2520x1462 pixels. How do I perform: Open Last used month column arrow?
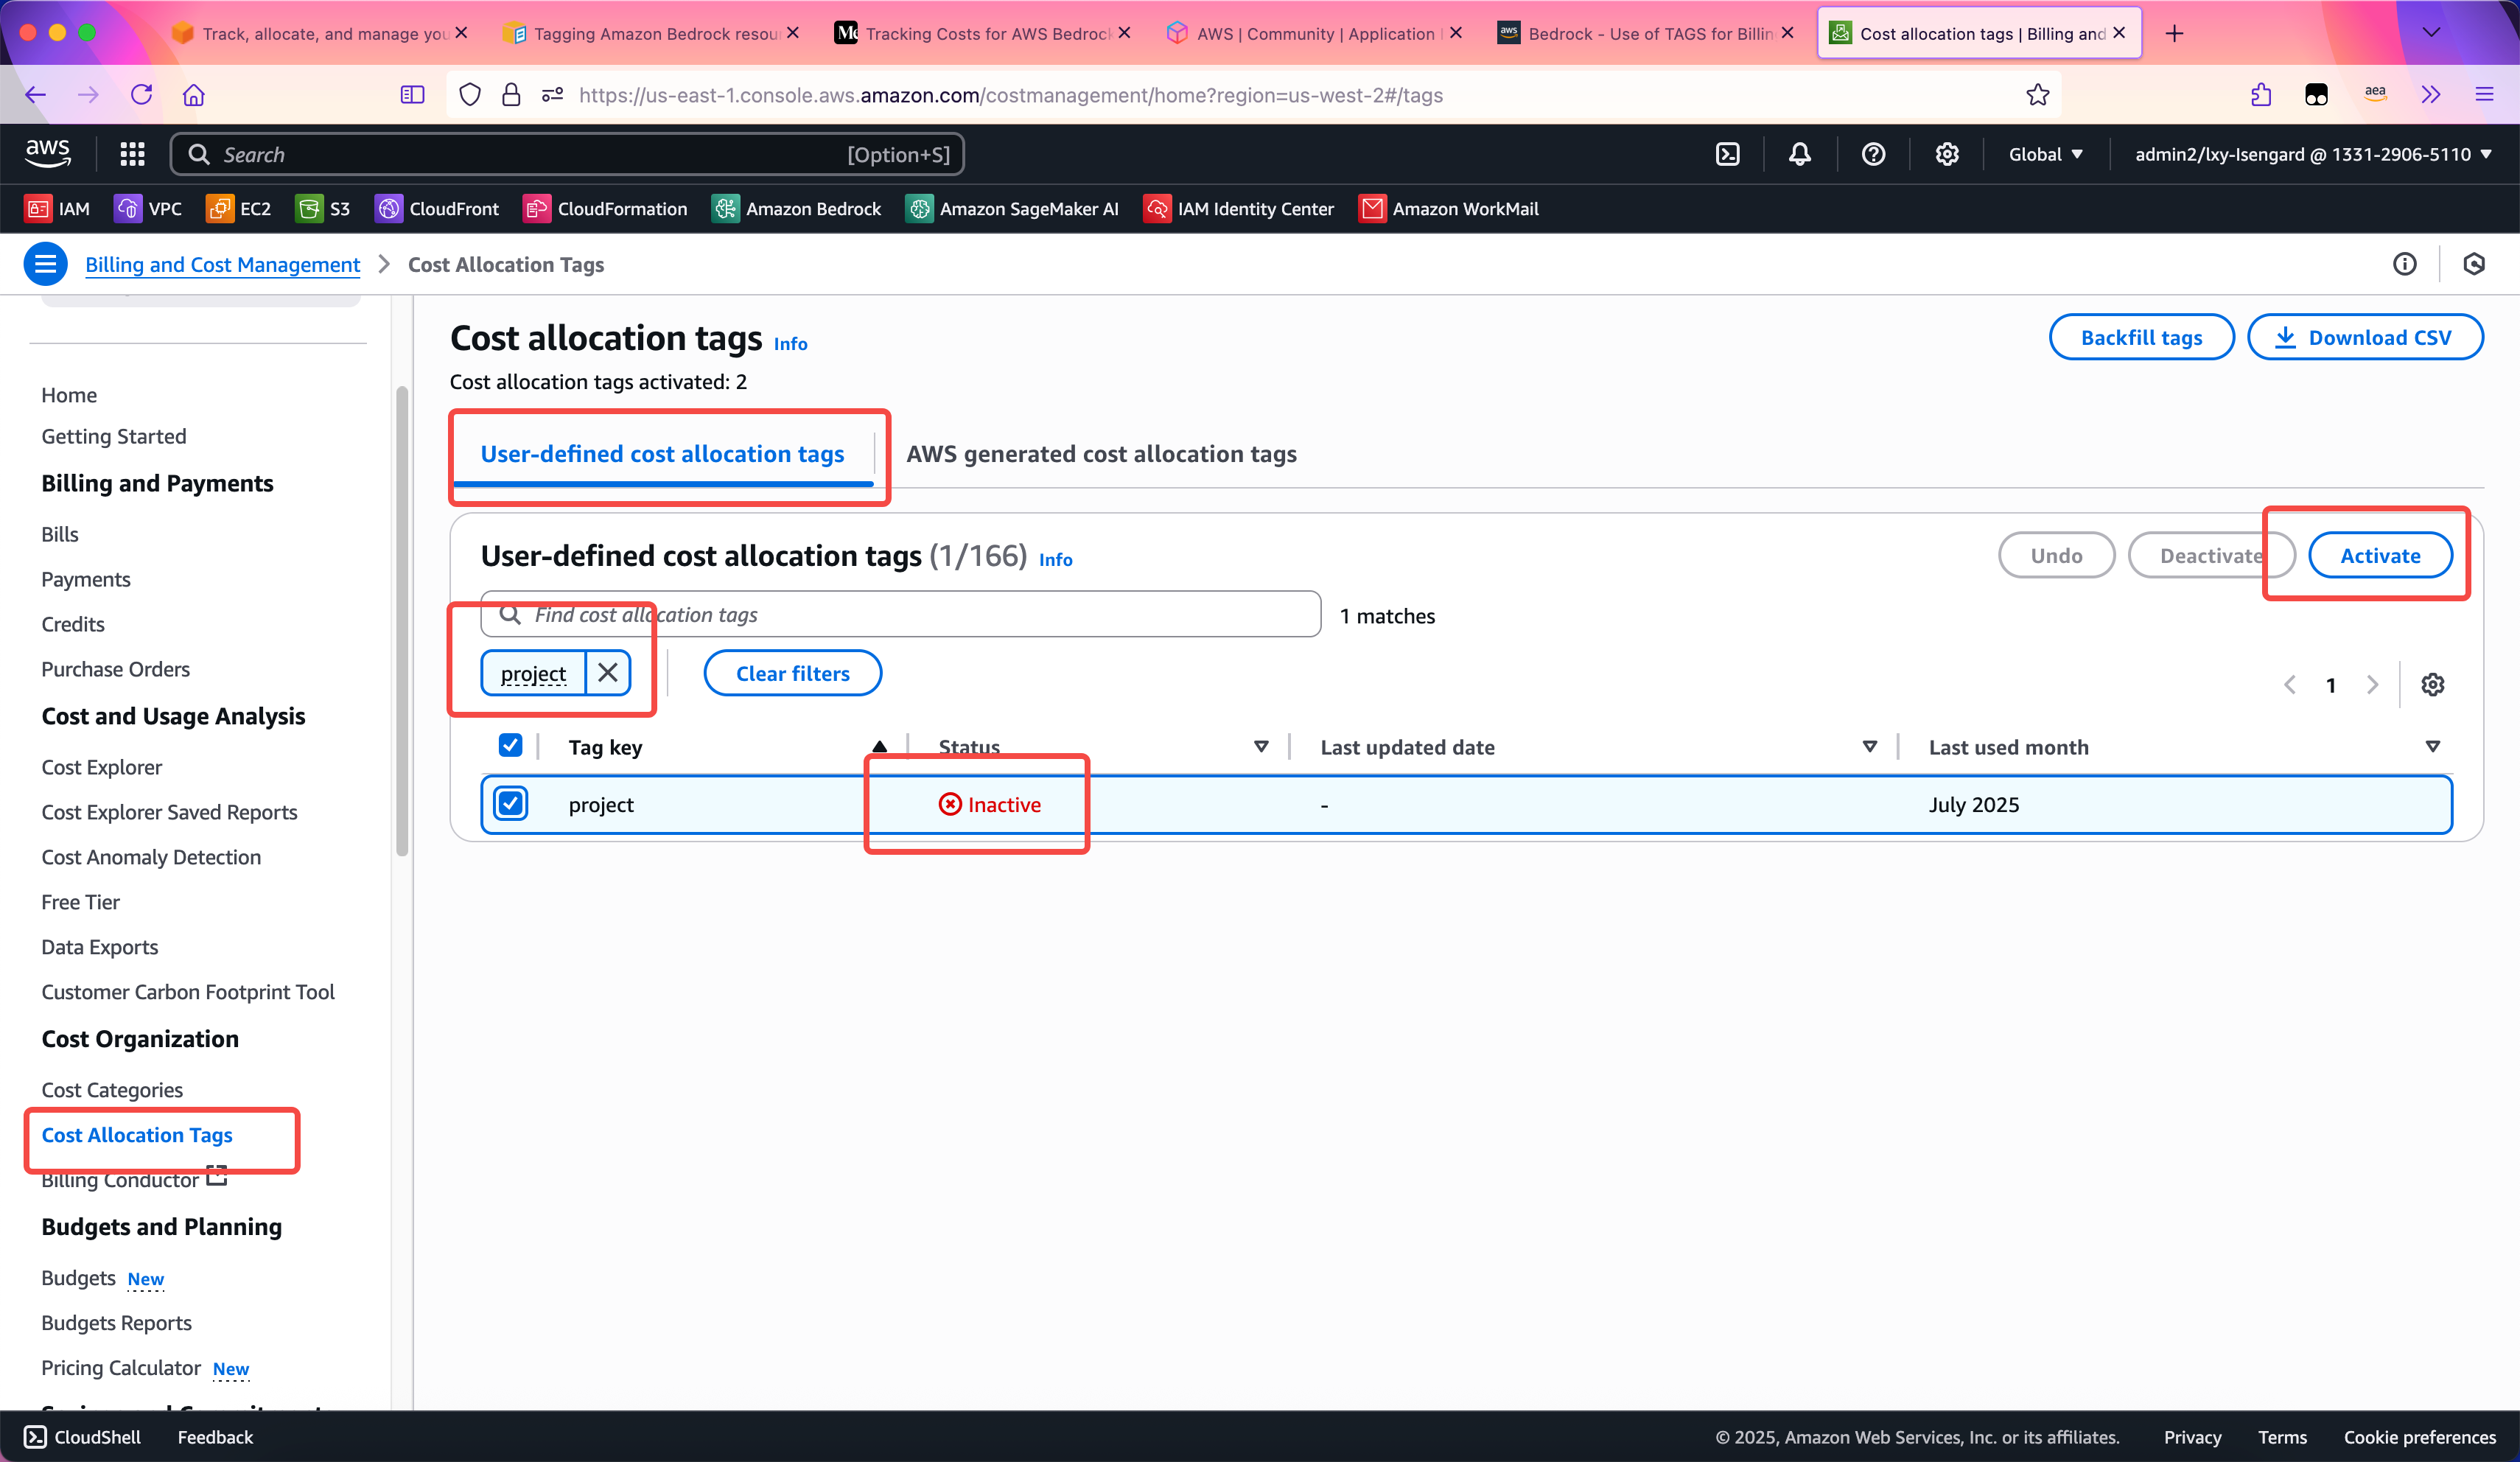2432,747
